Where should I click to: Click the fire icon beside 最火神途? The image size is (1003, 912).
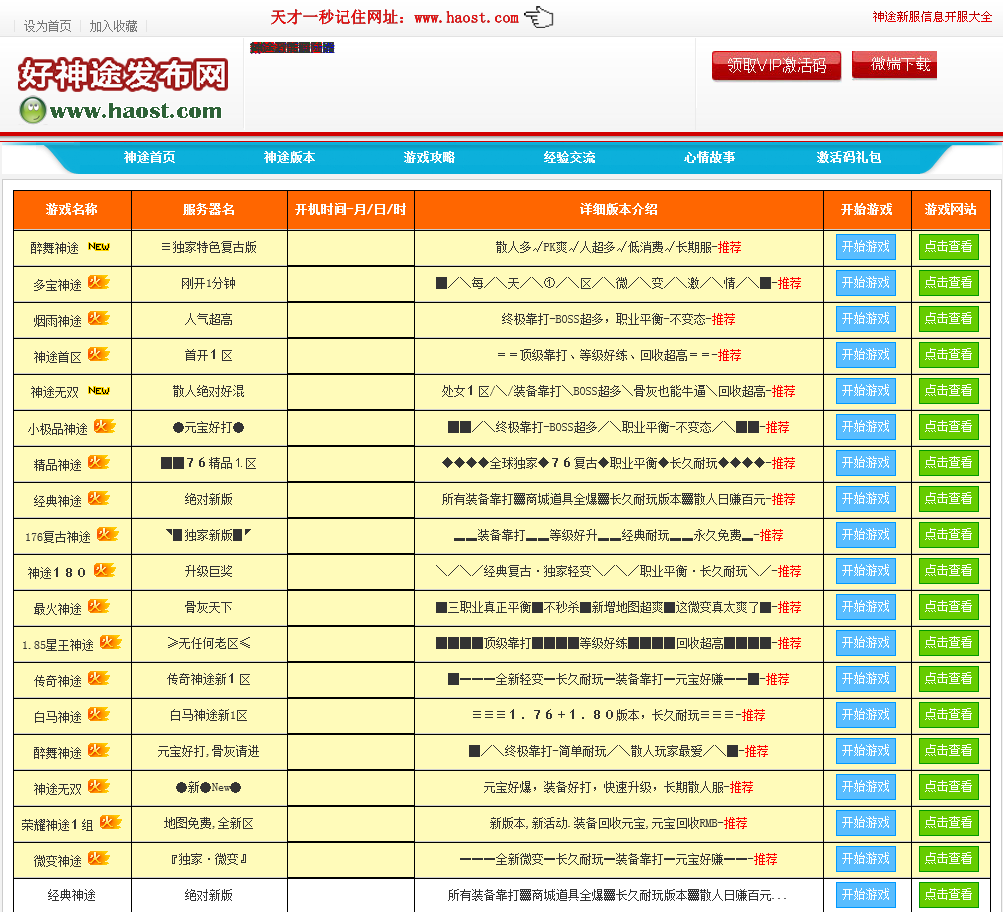[99, 606]
